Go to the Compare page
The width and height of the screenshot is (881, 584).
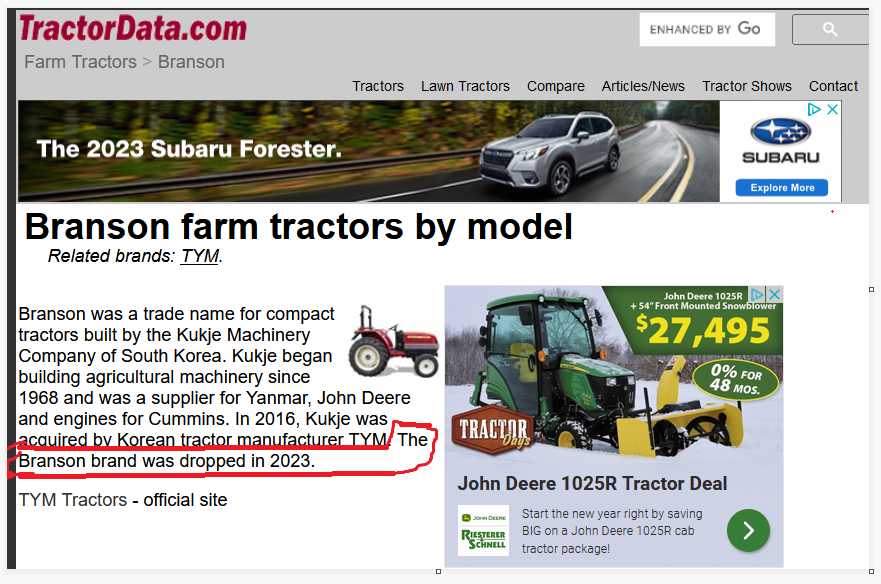click(556, 86)
